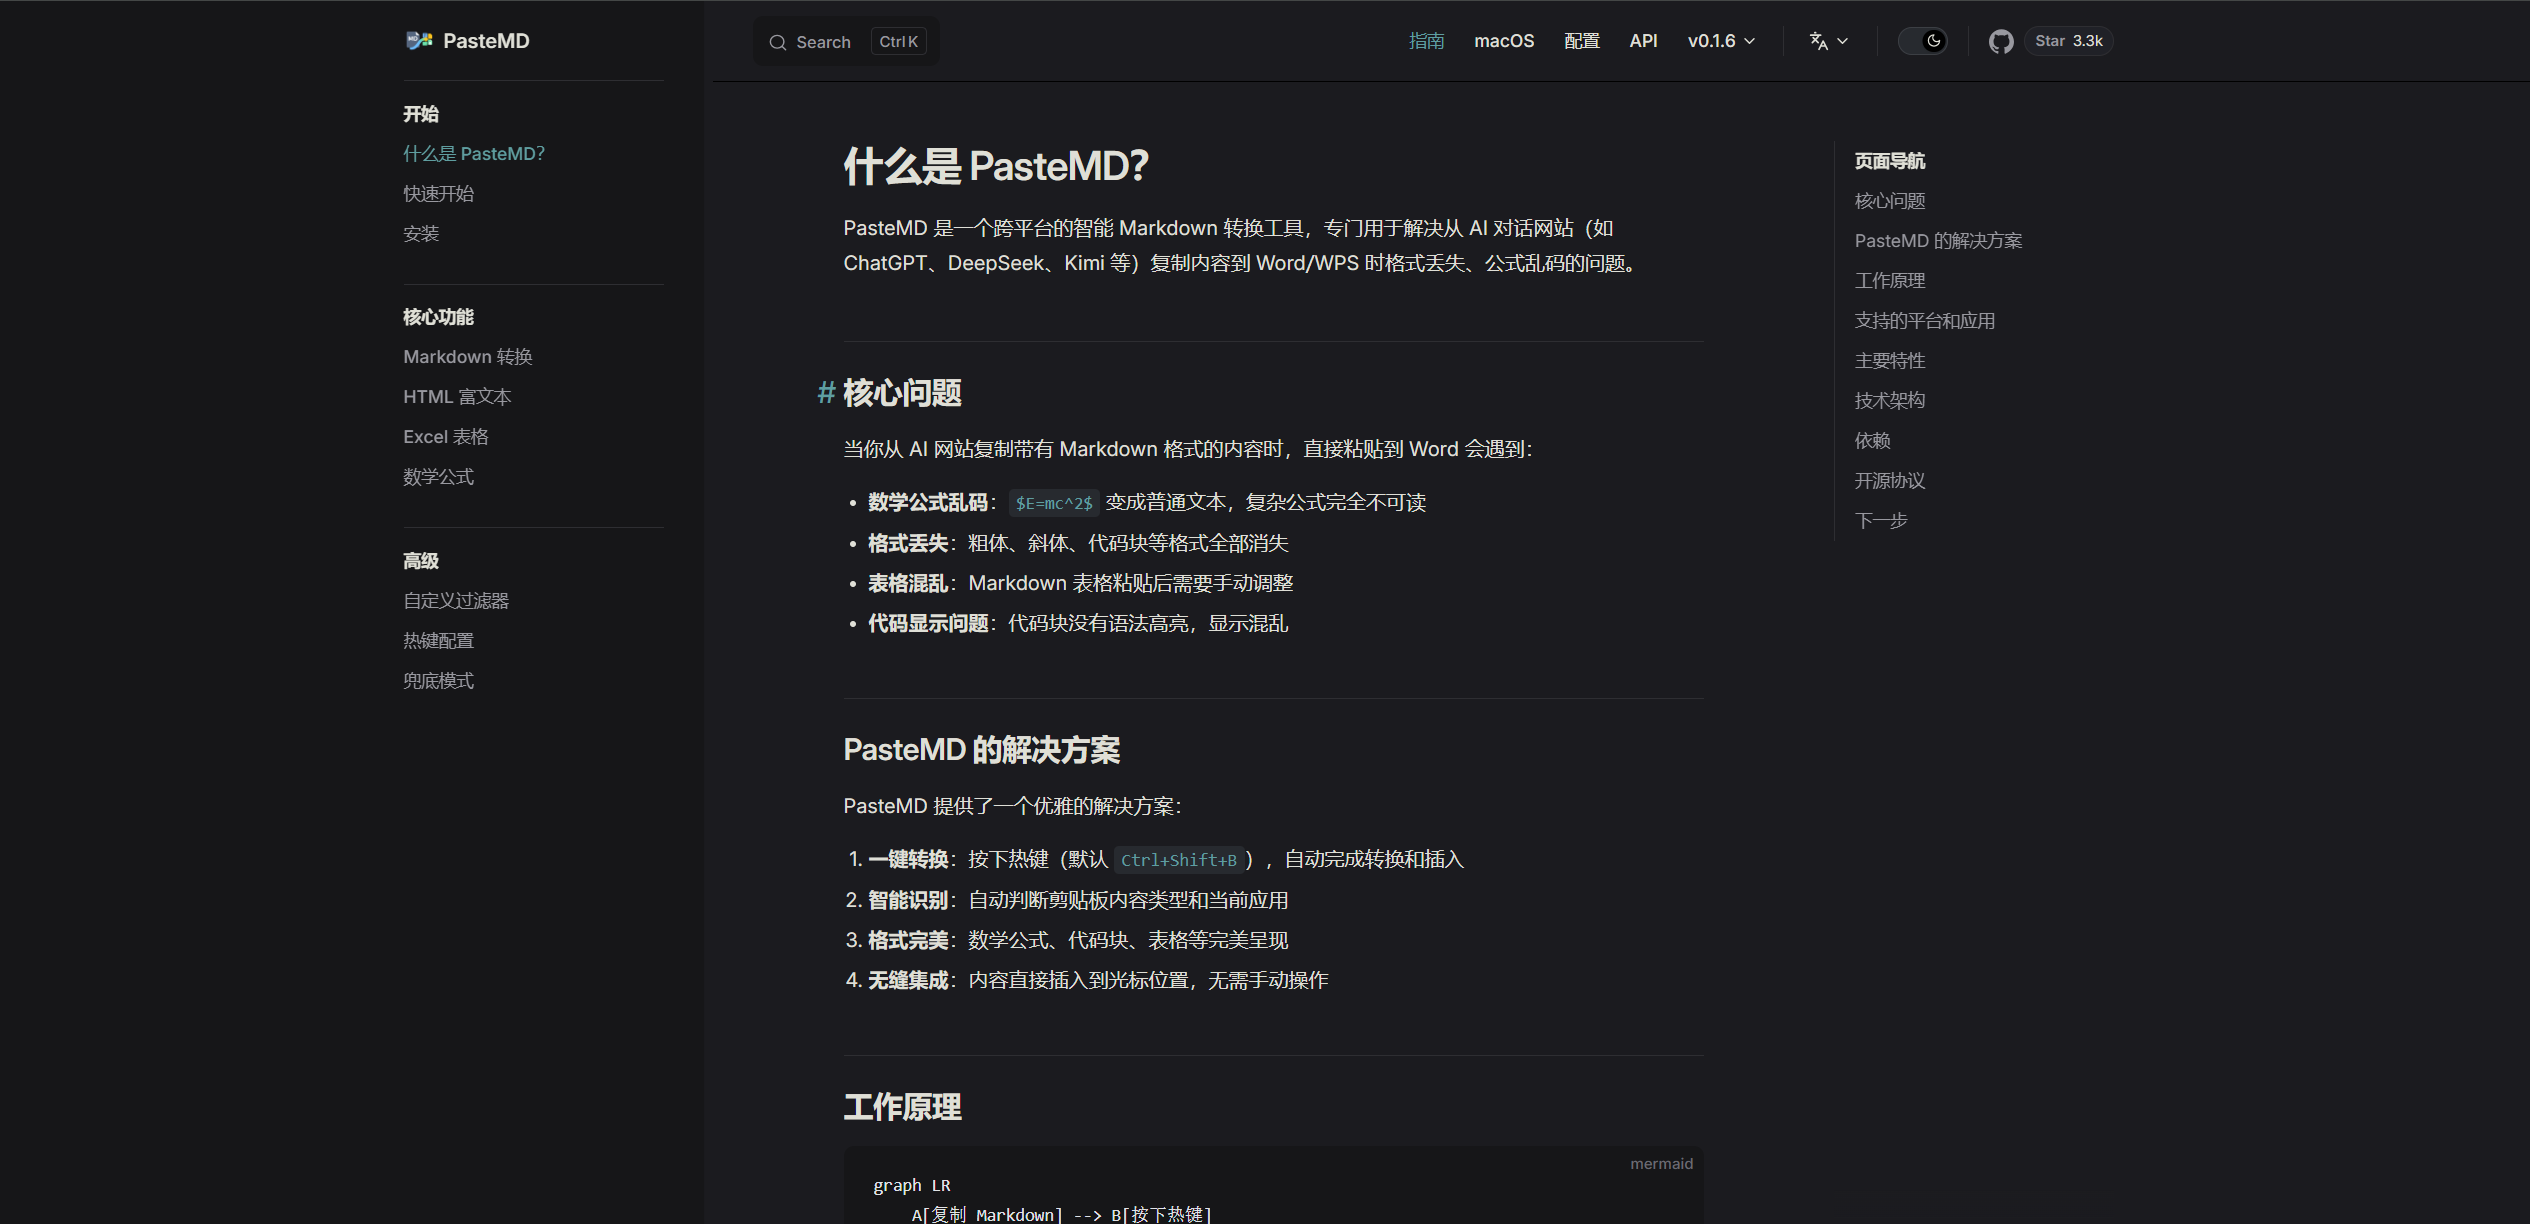Open the API nav menu item

tap(1643, 41)
